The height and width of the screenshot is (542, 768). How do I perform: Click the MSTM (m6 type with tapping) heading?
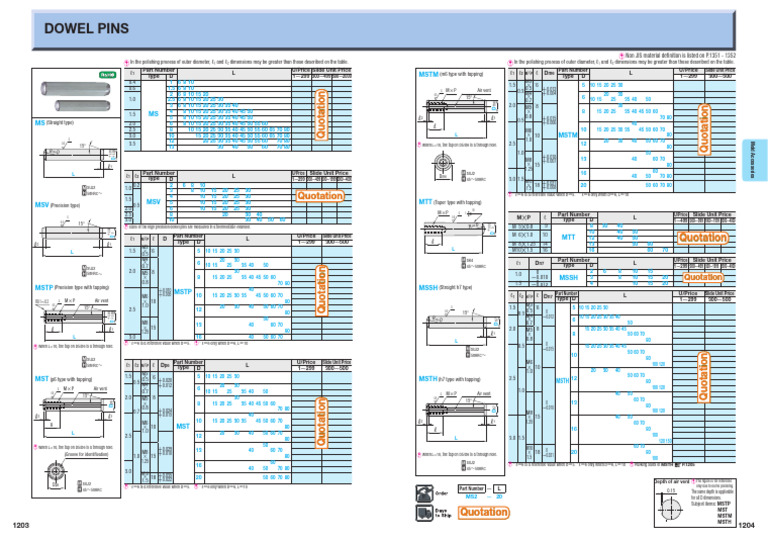pyautogui.click(x=451, y=74)
